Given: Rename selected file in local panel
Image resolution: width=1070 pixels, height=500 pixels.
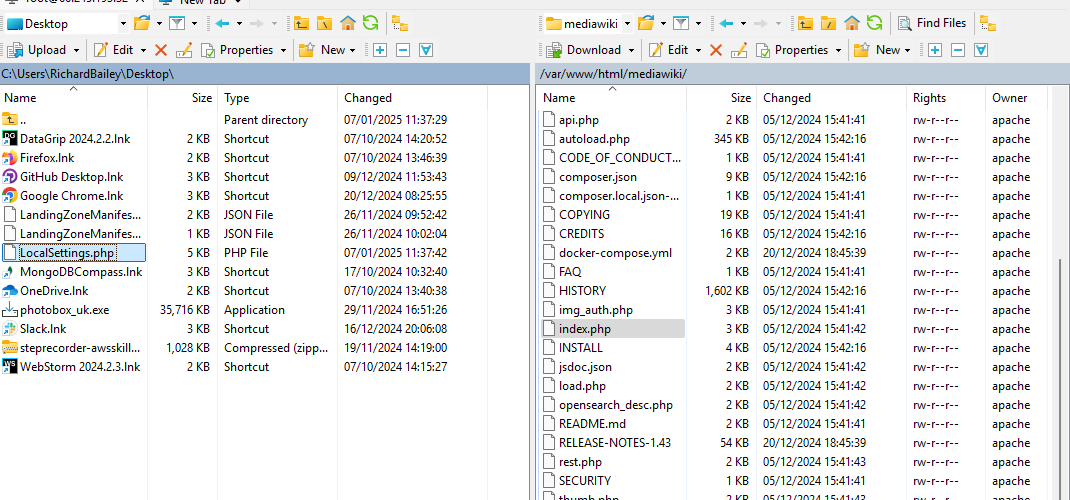Looking at the screenshot, I should coord(184,50).
